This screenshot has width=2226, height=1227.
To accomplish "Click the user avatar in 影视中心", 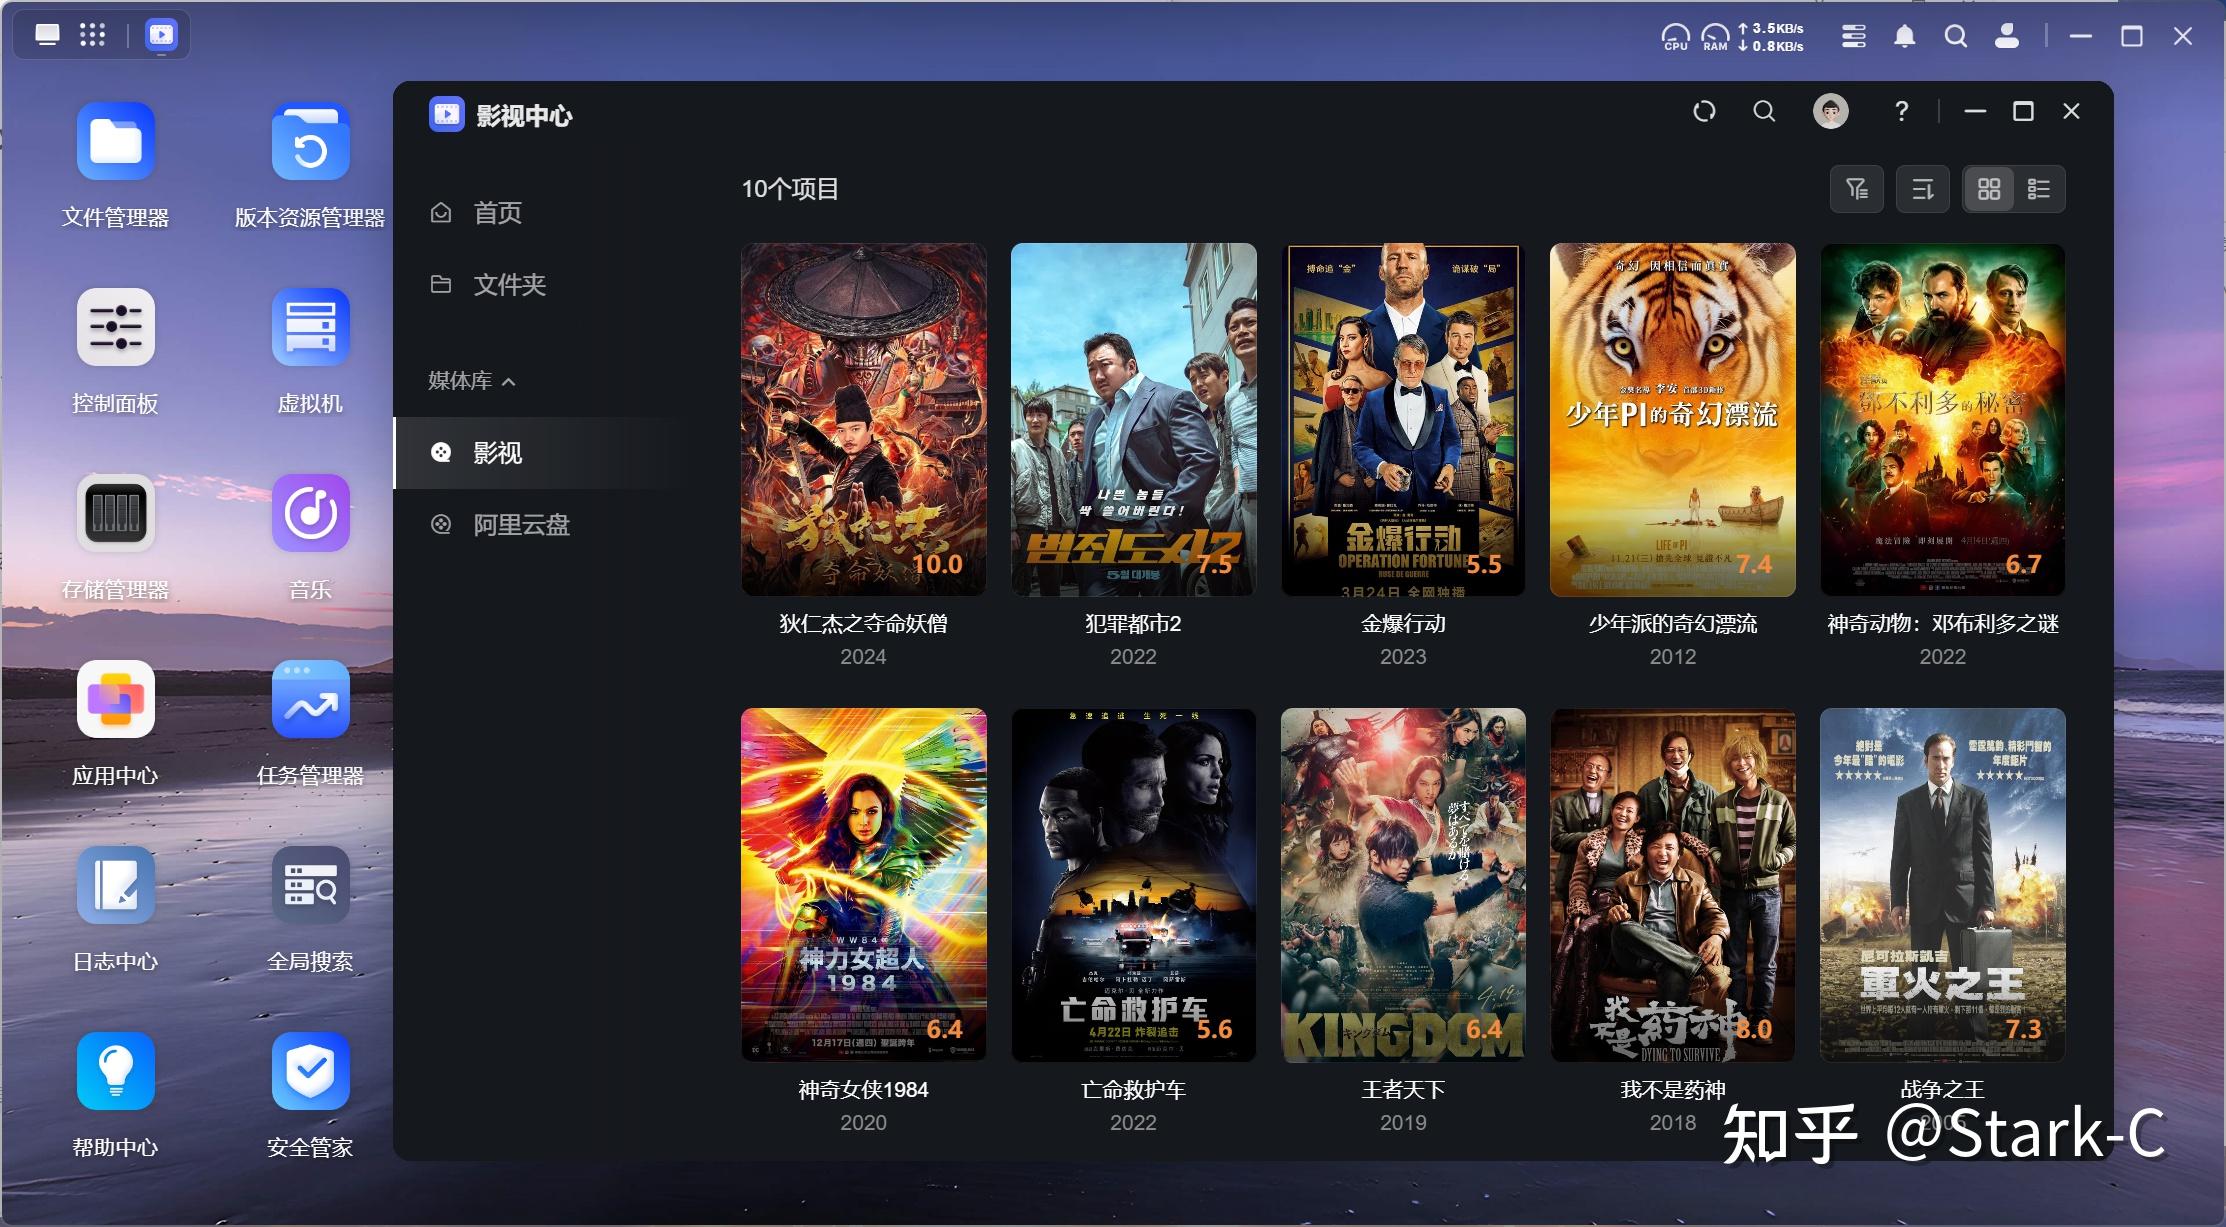I will click(x=1830, y=111).
